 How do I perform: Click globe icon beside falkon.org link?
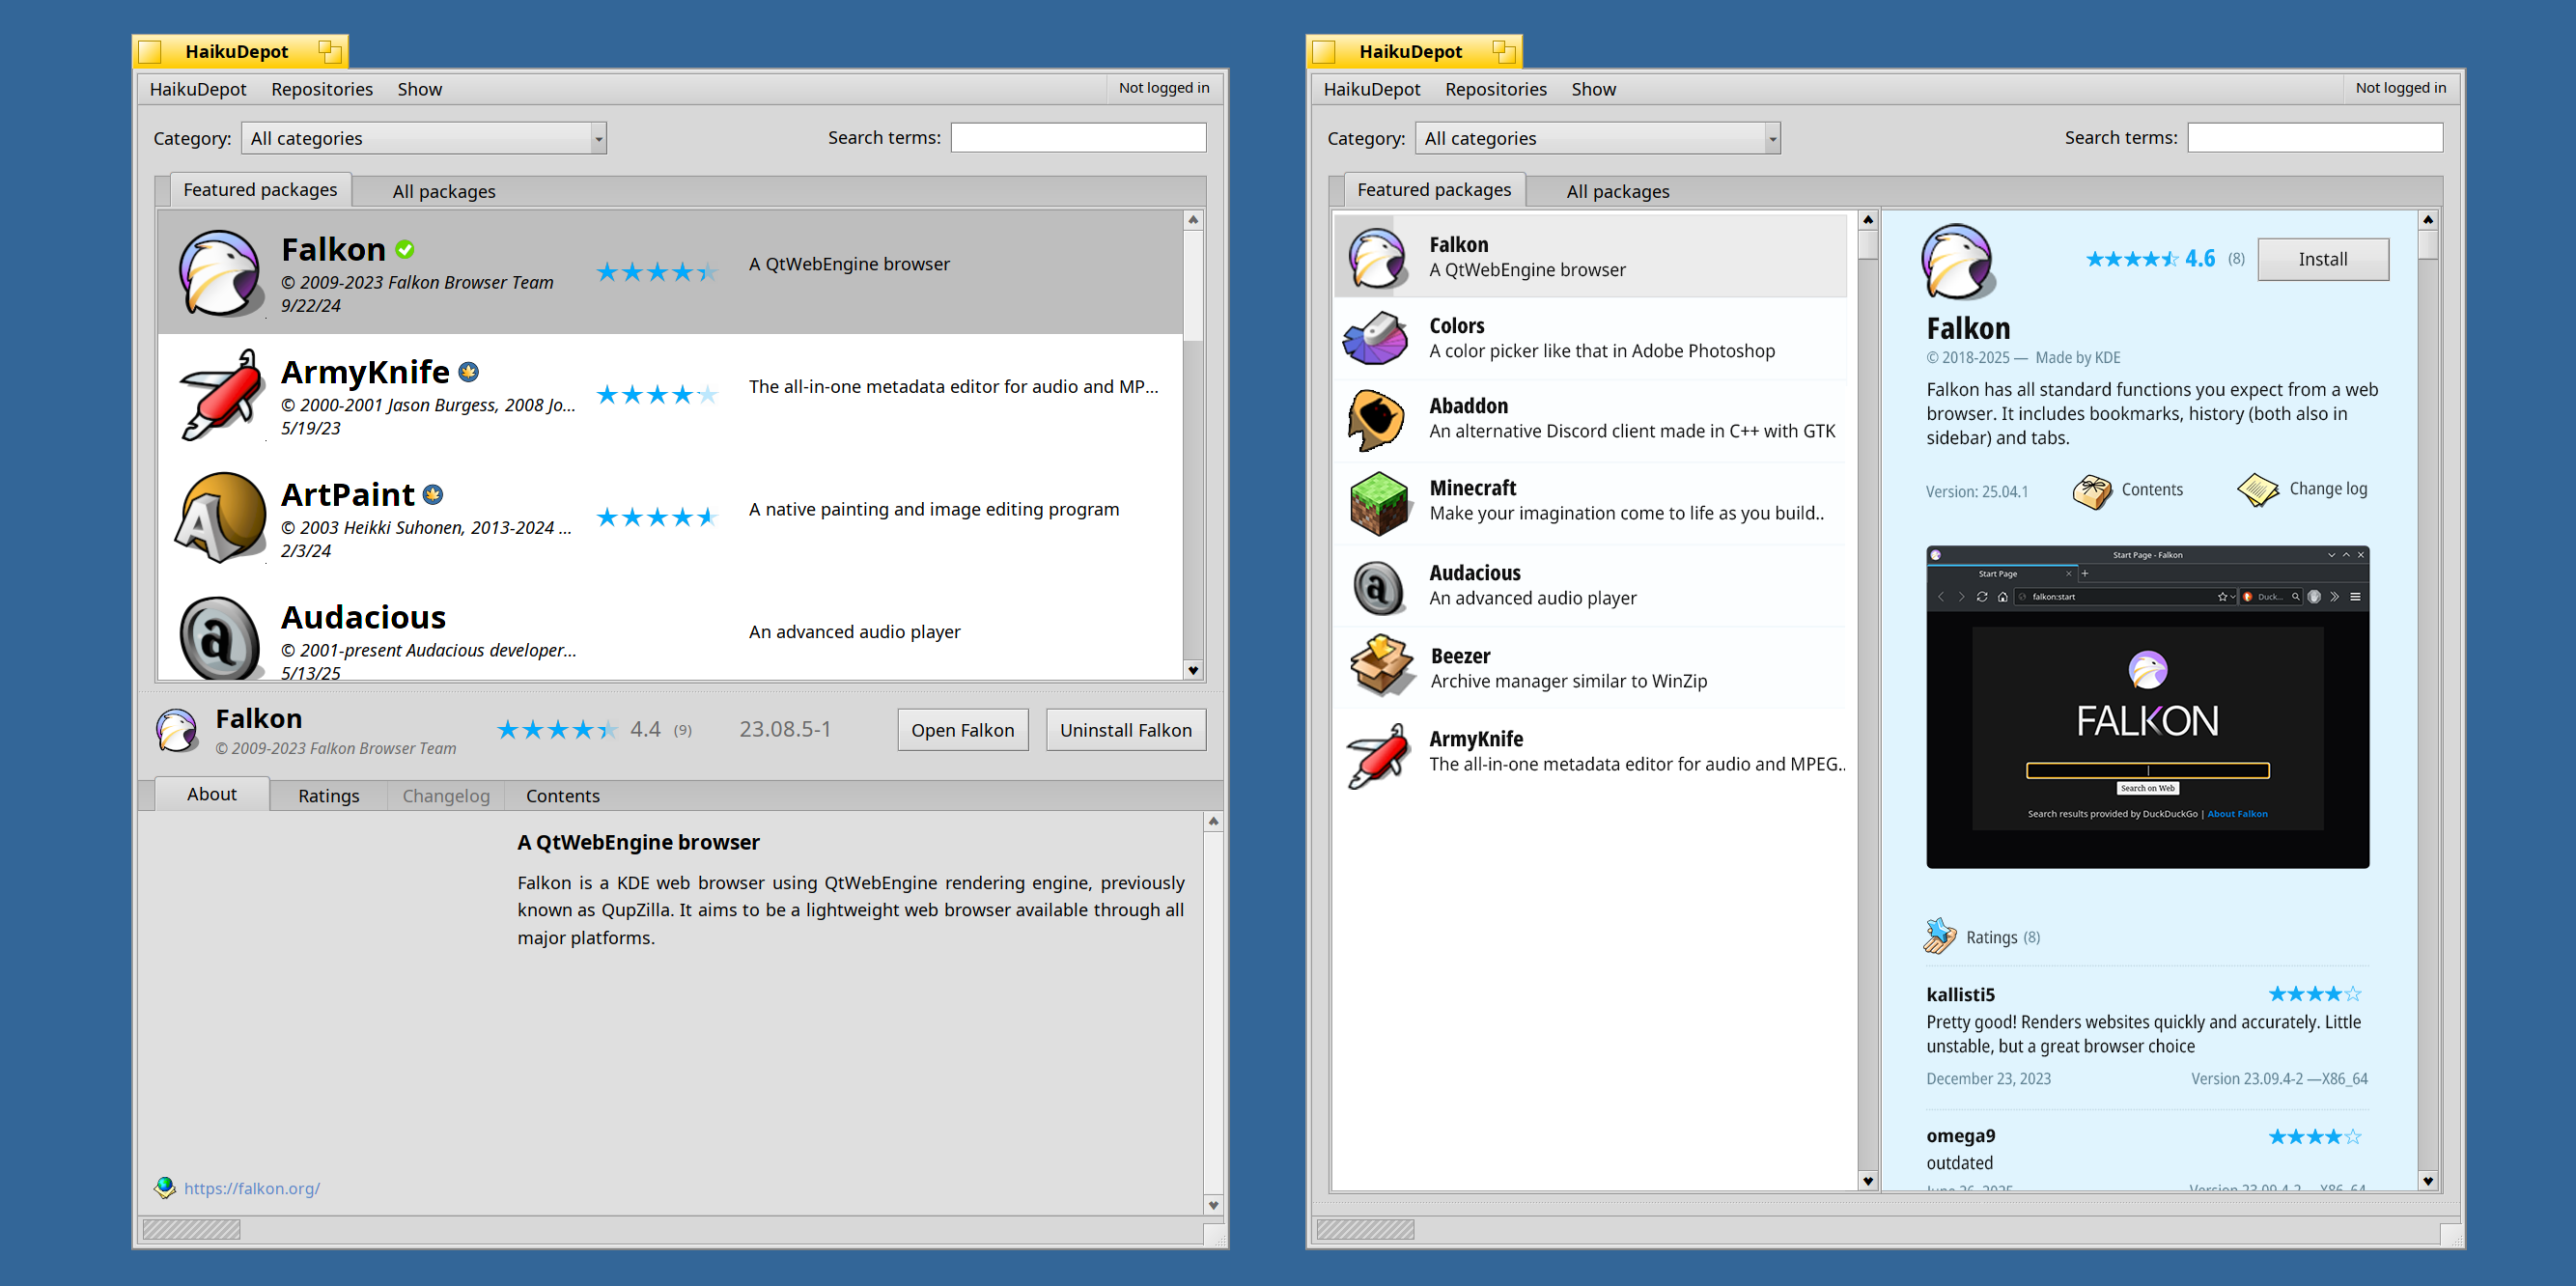pos(165,1187)
